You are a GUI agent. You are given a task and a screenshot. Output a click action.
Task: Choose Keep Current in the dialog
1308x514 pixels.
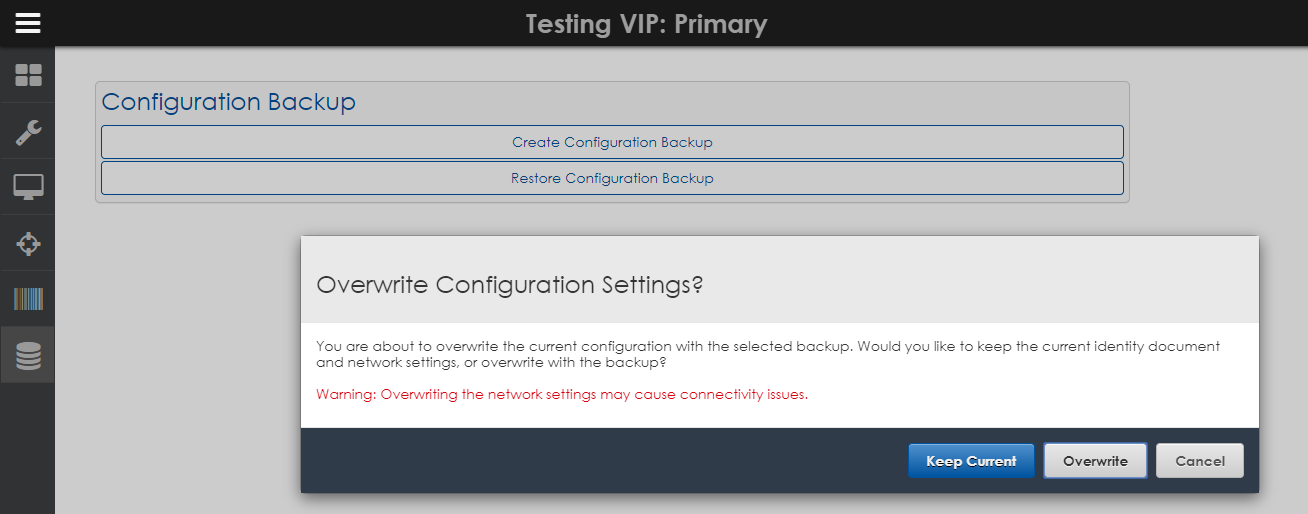pos(971,461)
